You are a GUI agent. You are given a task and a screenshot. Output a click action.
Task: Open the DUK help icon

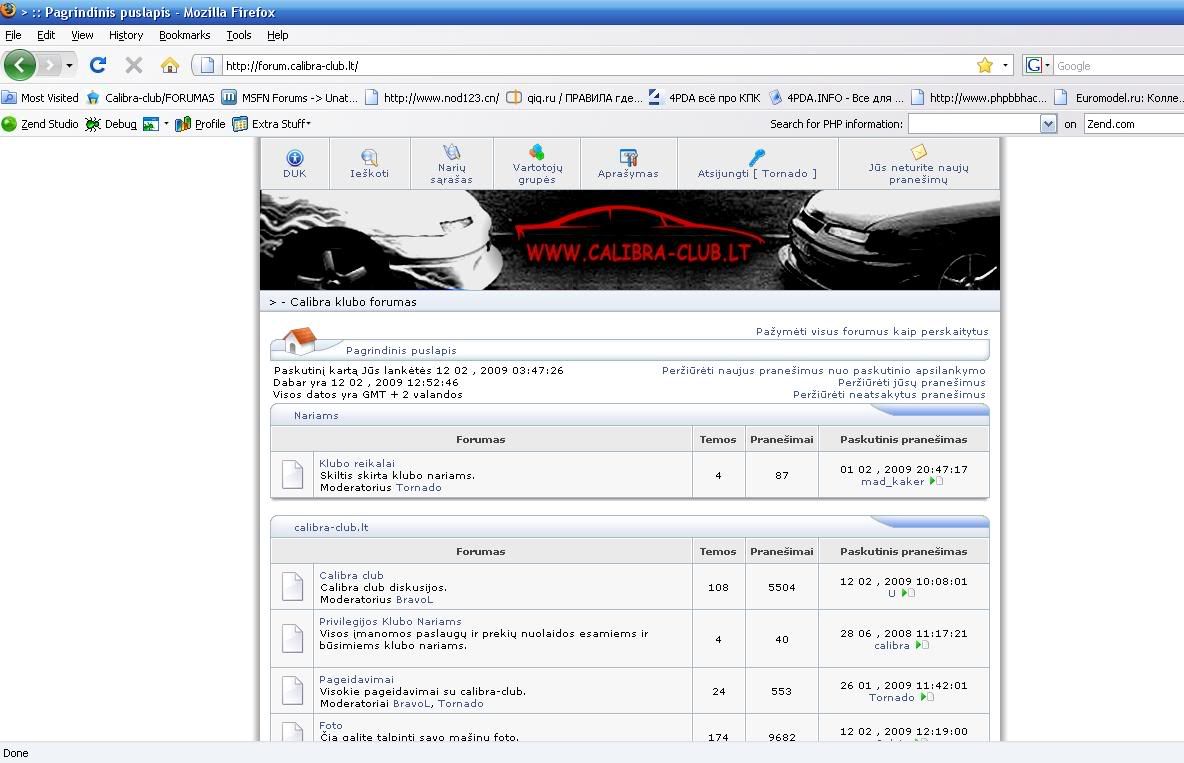pyautogui.click(x=294, y=158)
